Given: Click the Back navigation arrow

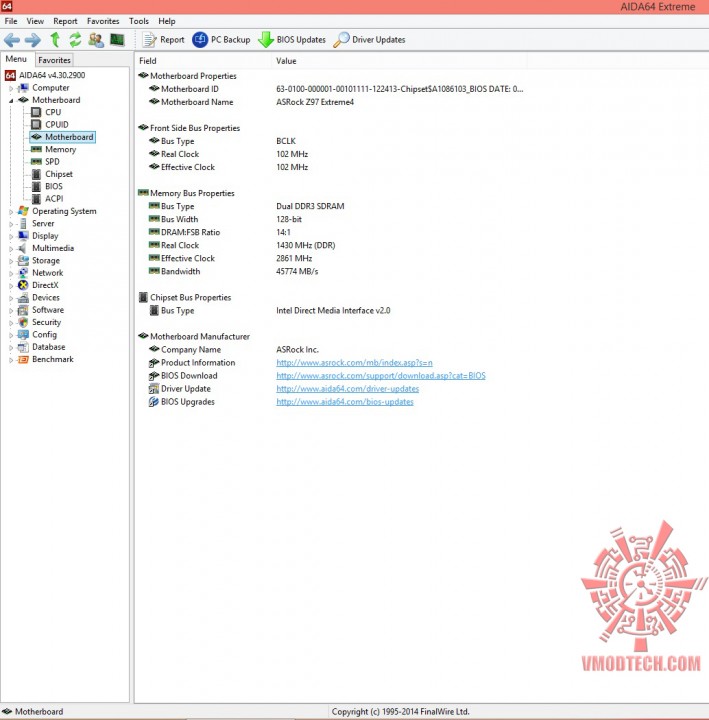Looking at the screenshot, I should pos(12,40).
